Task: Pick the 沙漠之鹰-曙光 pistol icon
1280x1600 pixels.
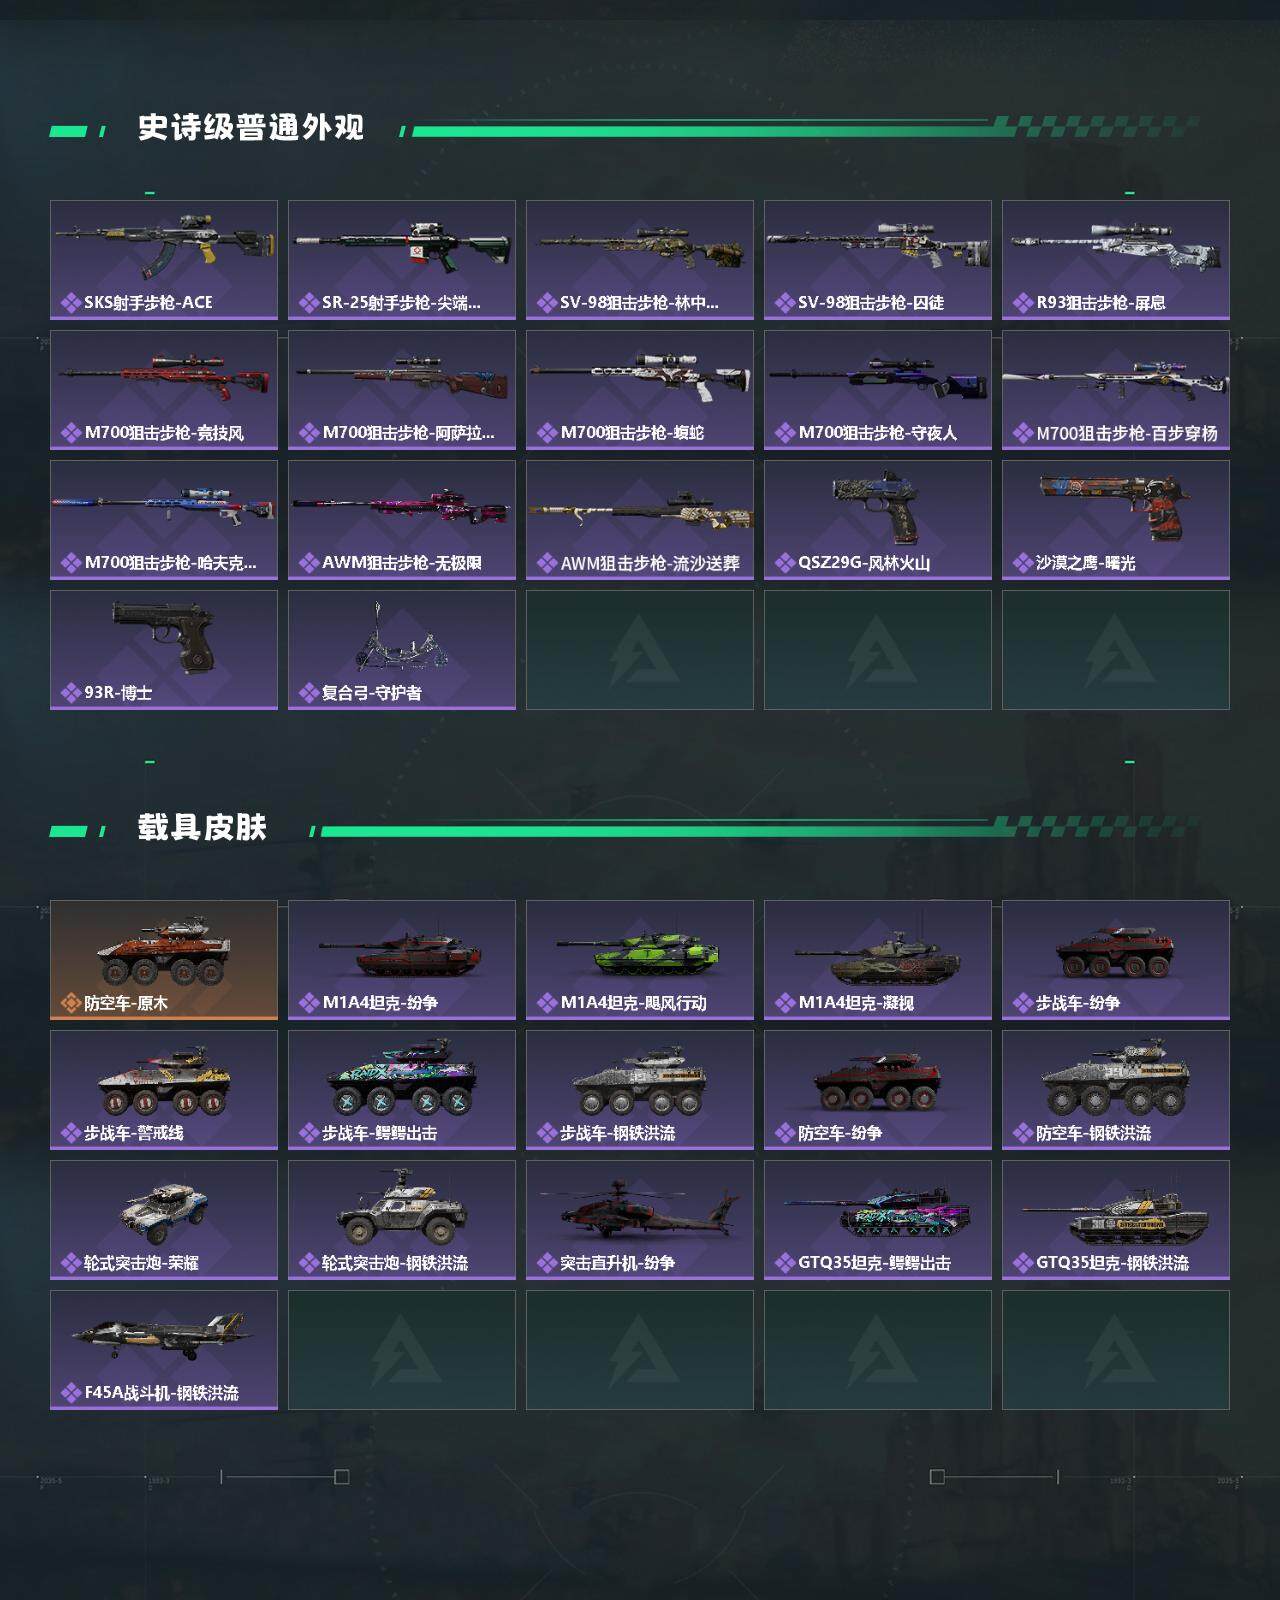Action: pyautogui.click(x=1116, y=506)
